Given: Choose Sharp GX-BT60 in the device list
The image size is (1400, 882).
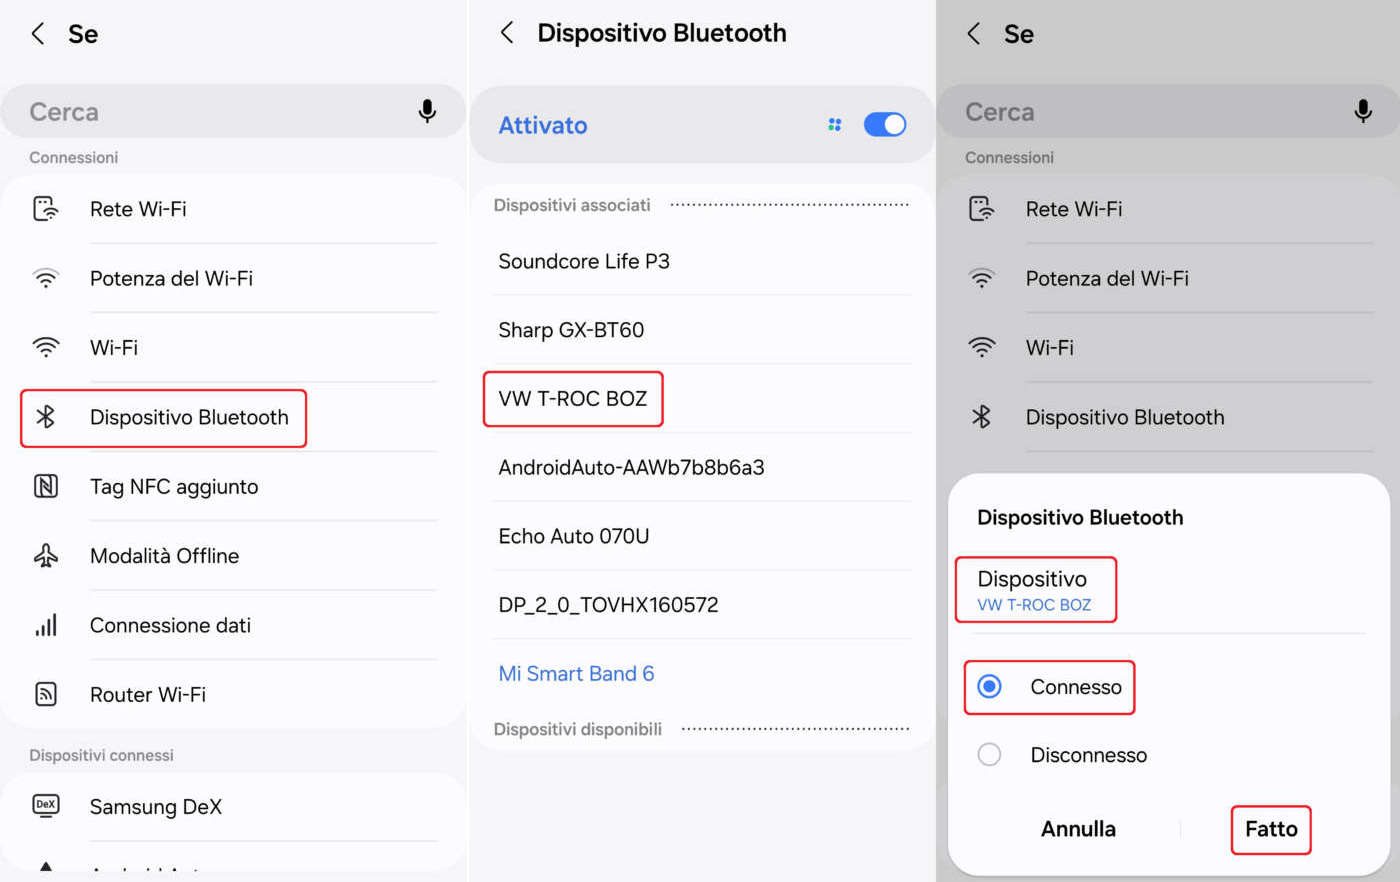Looking at the screenshot, I should [x=571, y=330].
